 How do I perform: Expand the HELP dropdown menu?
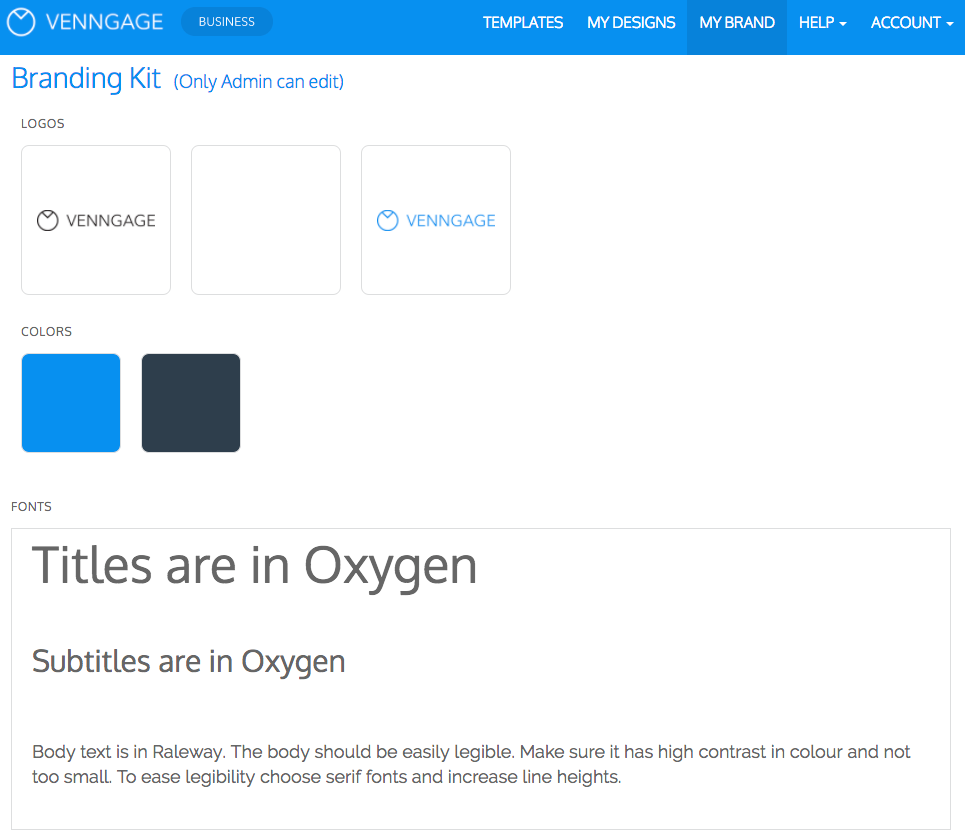click(822, 22)
